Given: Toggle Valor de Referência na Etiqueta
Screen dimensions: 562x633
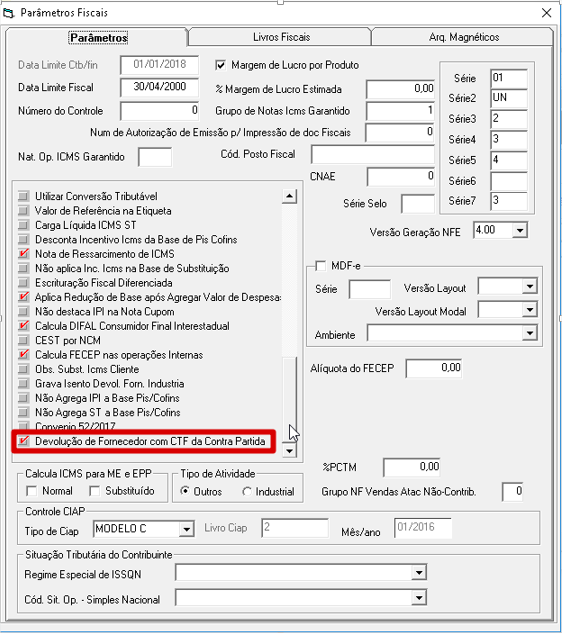Looking at the screenshot, I should (23, 211).
